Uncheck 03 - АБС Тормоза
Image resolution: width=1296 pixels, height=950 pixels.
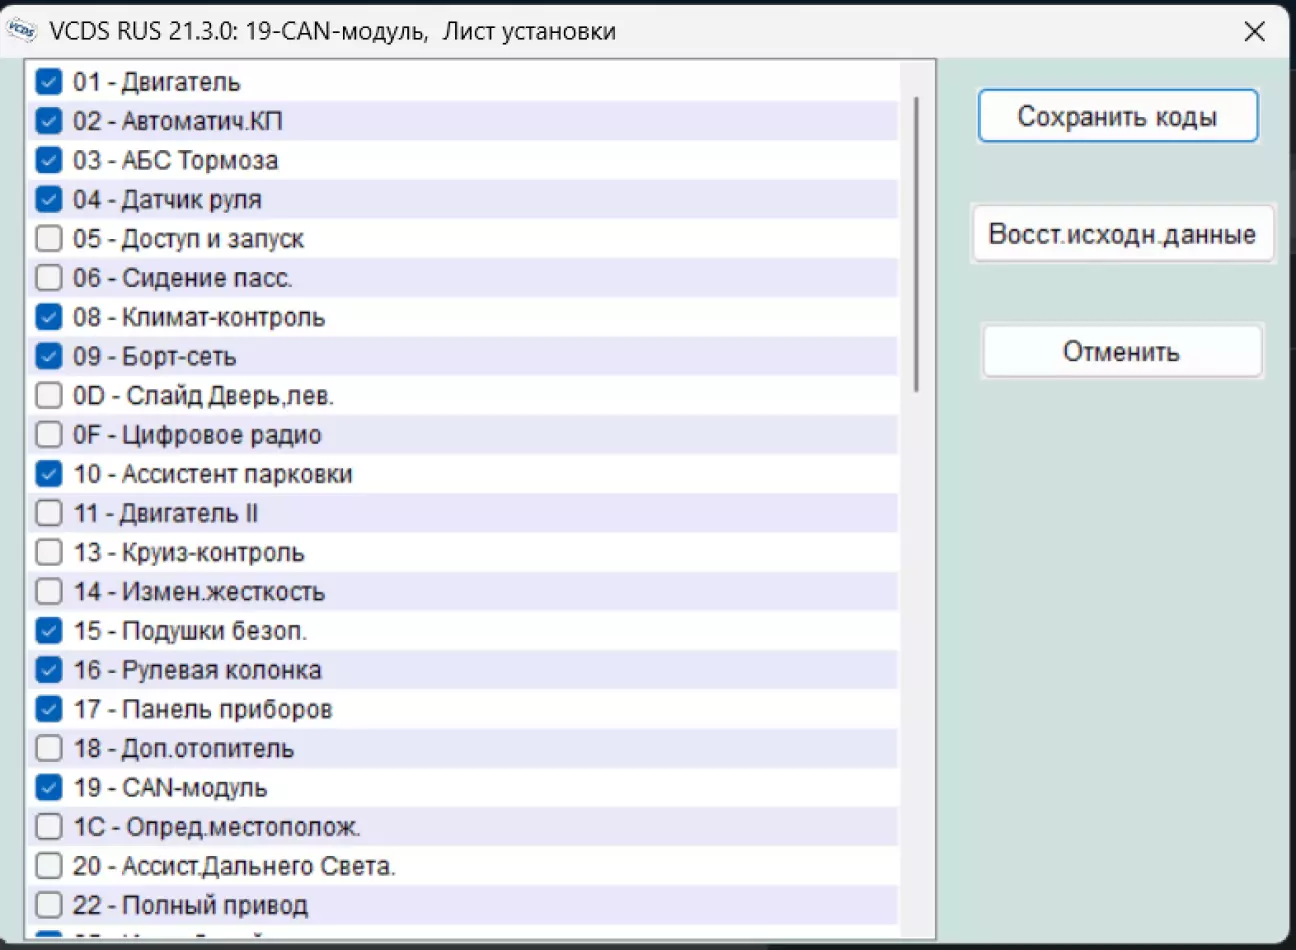coord(49,160)
